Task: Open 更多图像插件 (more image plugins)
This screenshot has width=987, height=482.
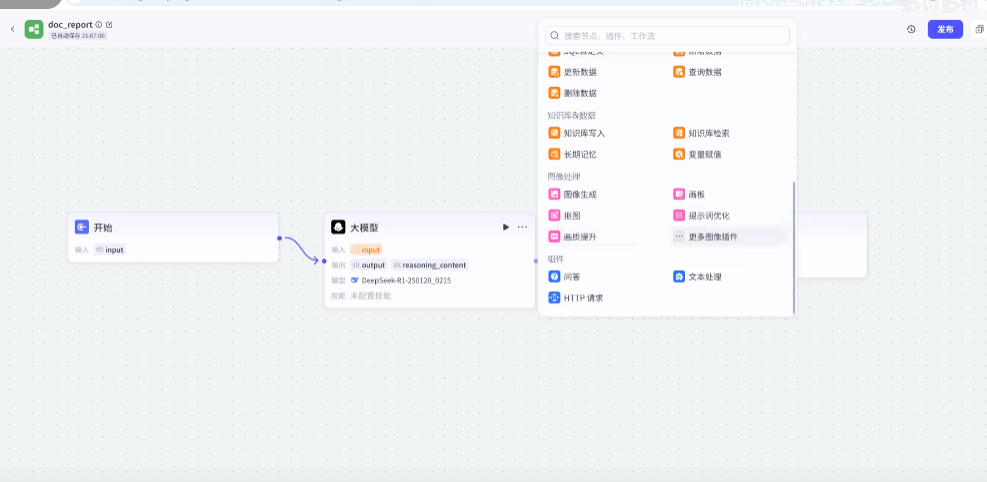Action: (x=712, y=237)
